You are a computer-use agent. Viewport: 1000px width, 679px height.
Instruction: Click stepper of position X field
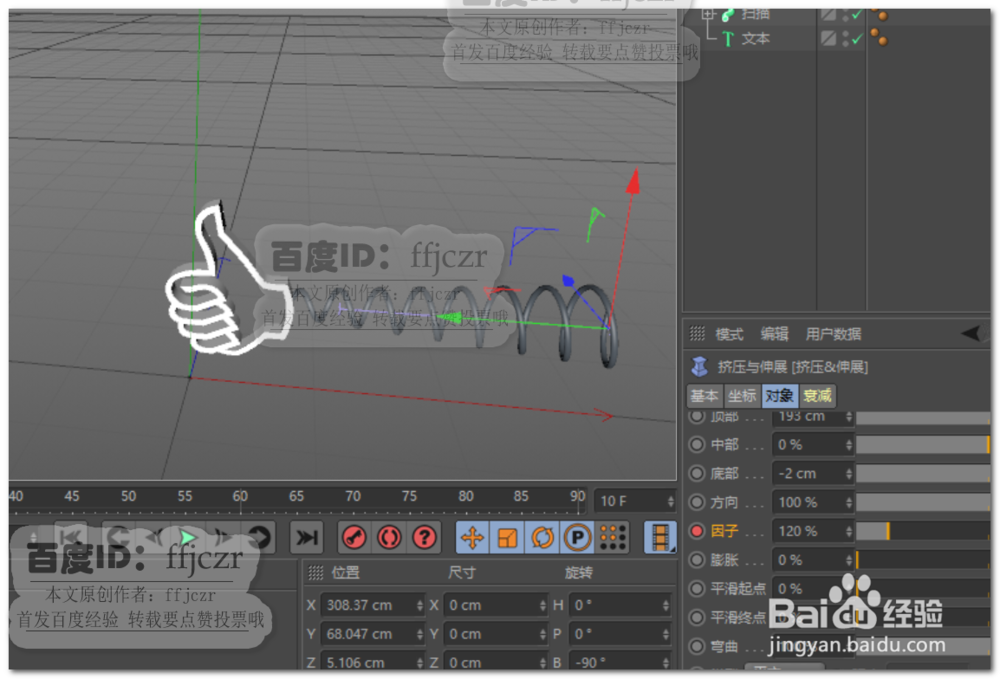pos(419,605)
